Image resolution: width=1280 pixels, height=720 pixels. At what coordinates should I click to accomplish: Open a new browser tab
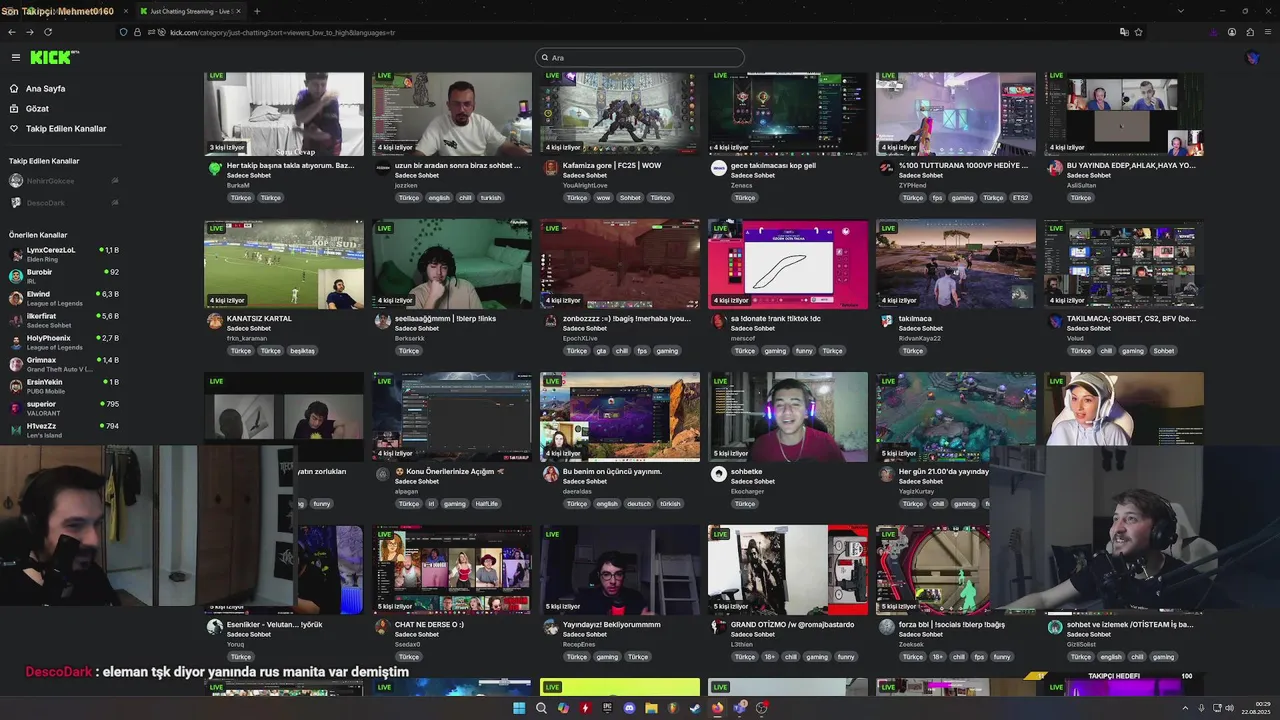257,11
